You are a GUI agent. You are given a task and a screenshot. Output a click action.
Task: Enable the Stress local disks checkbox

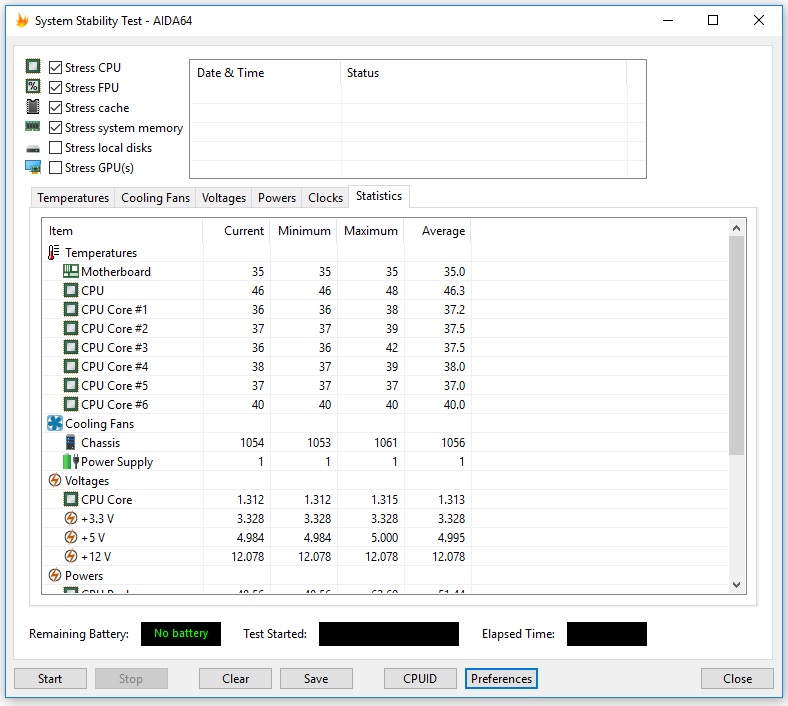[55, 148]
